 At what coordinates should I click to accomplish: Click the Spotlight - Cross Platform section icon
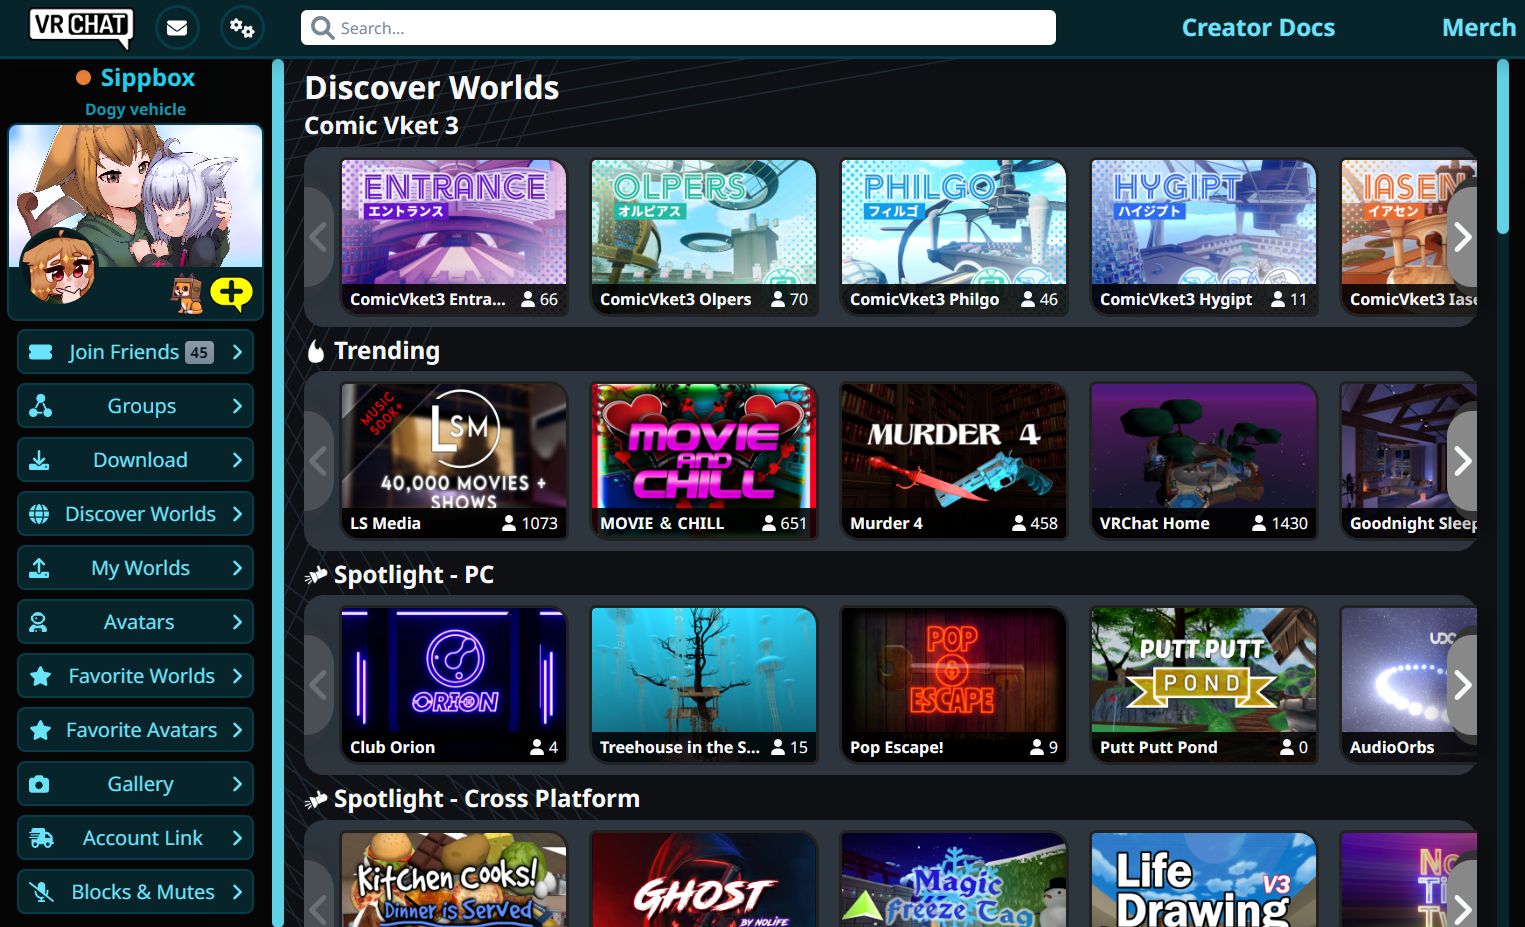[316, 799]
